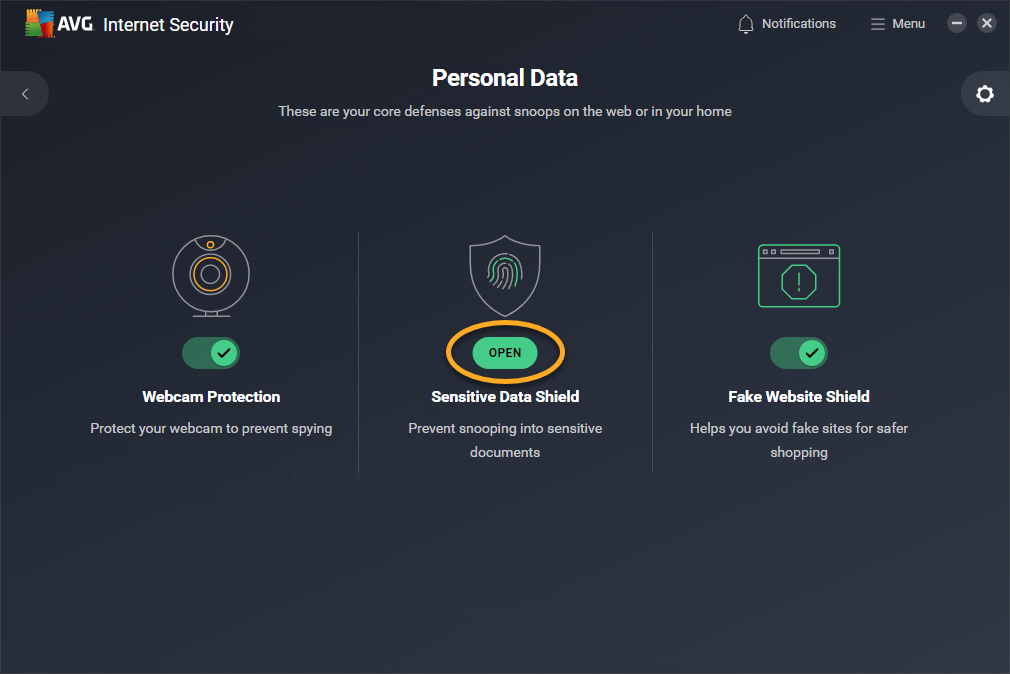
Task: Turn off the Fake Website Shield toggle
Action: pos(799,353)
